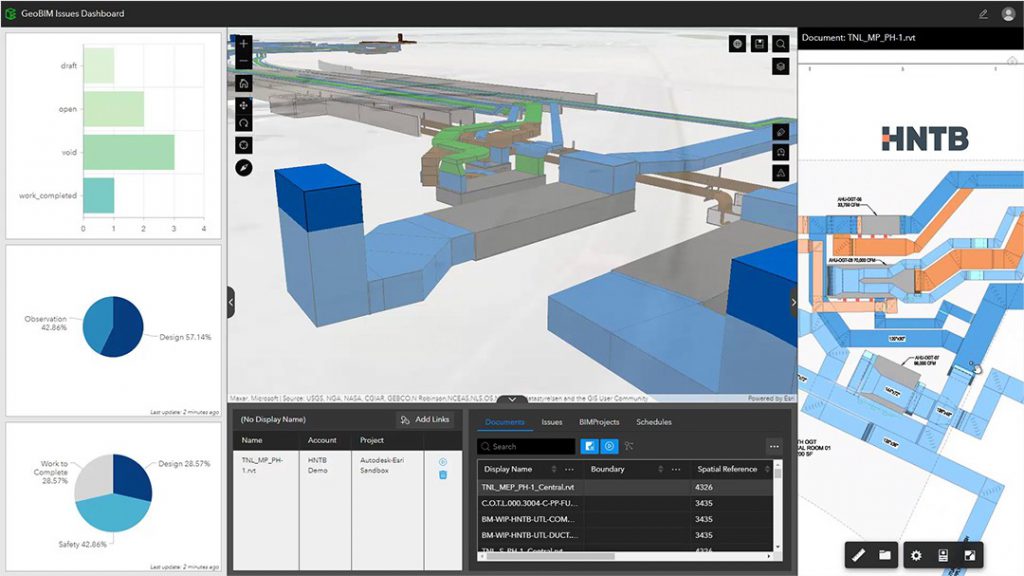This screenshot has height=576, width=1024.
Task: Switch to the Issues tab
Action: point(551,422)
